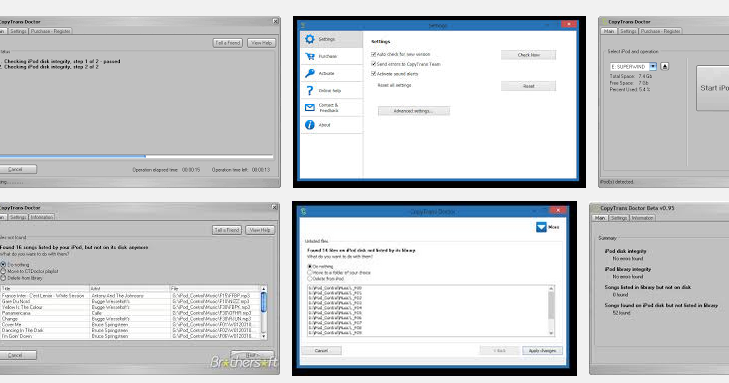Select Do nothing in the songs not found window

(x=3, y=264)
